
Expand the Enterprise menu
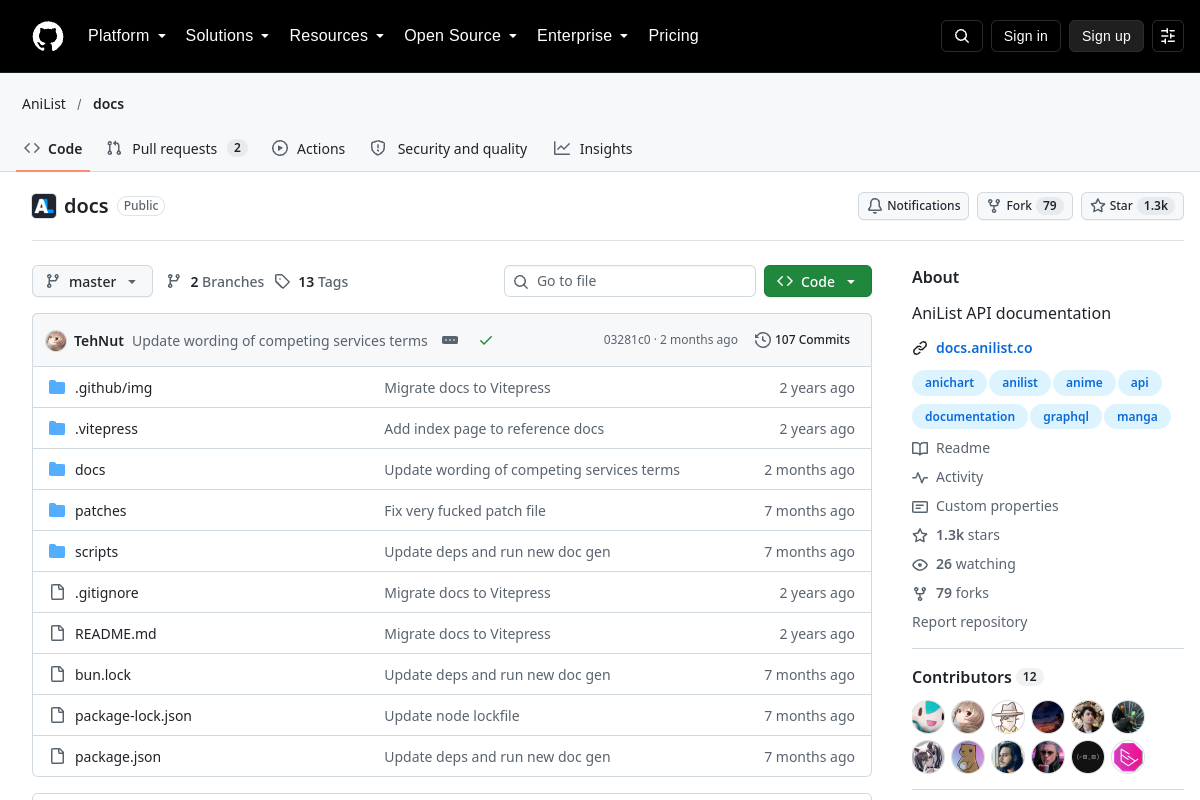click(583, 36)
